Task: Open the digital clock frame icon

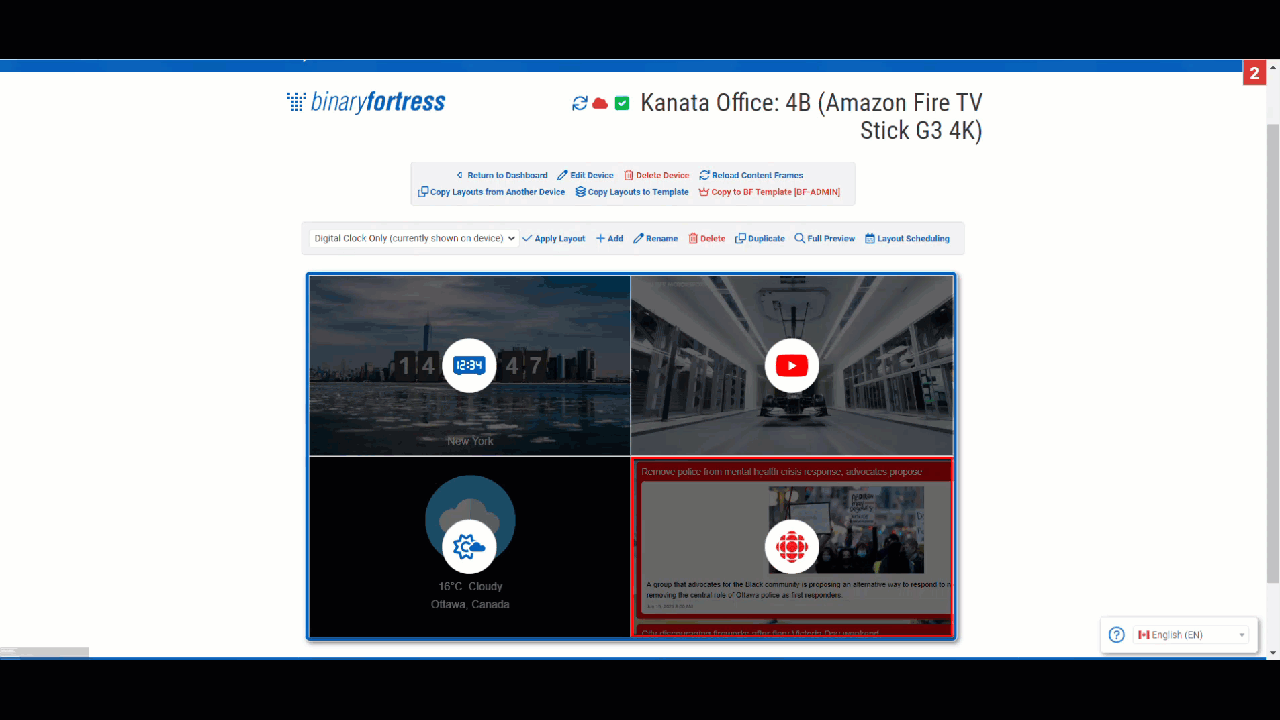Action: pyautogui.click(x=469, y=366)
